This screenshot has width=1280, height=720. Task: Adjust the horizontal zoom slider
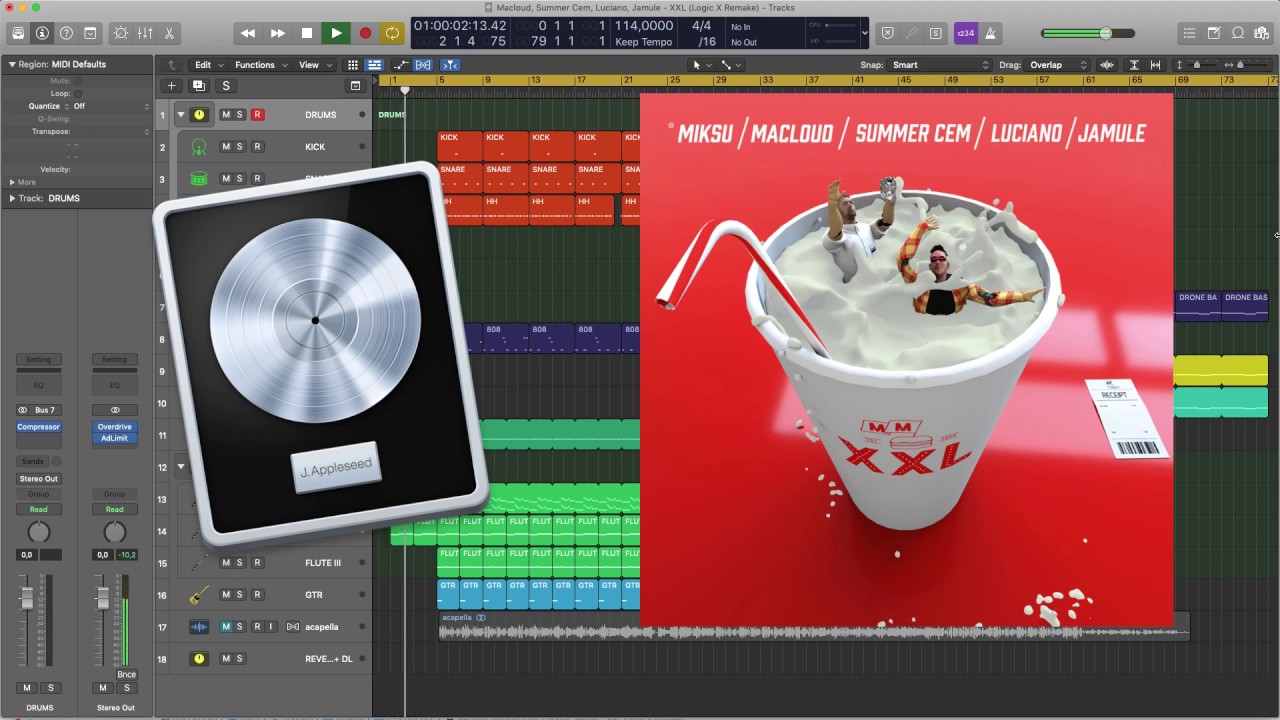(x=1241, y=65)
